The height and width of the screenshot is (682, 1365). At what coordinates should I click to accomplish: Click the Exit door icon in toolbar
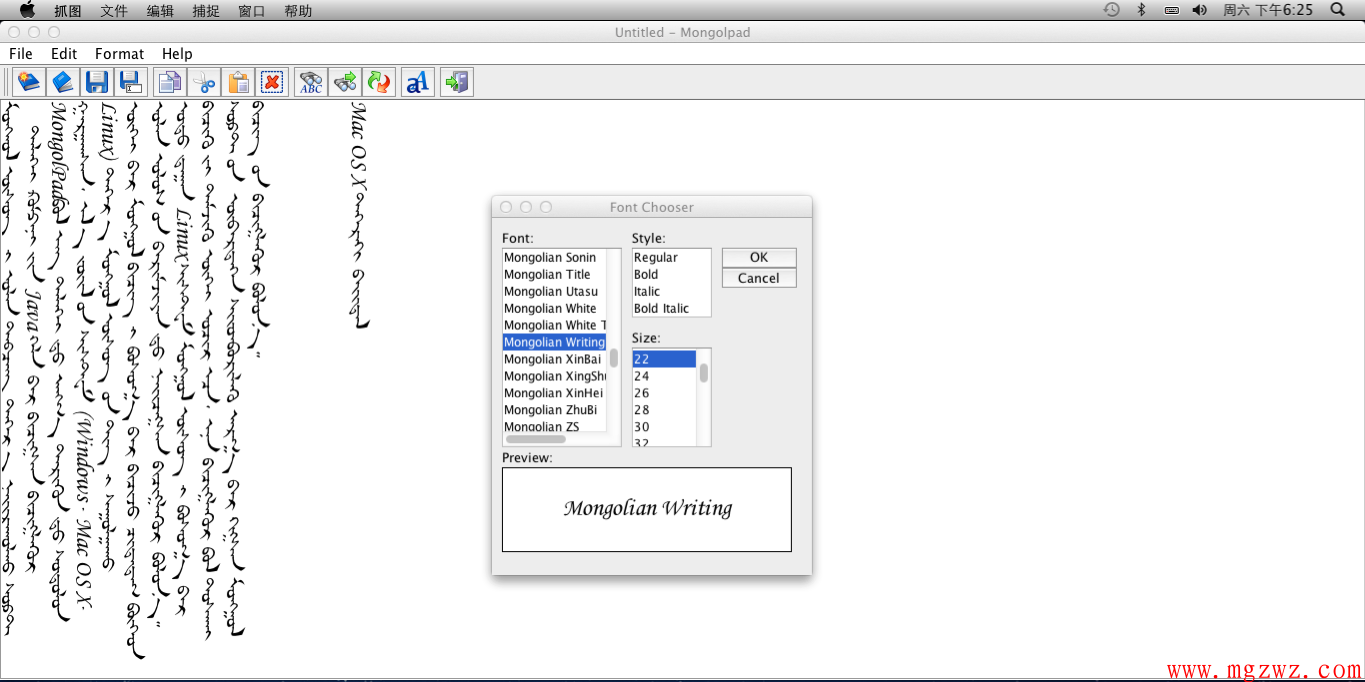457,82
